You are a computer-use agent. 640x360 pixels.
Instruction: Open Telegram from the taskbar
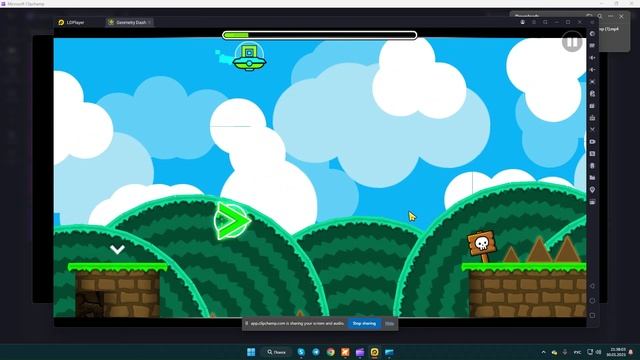[x=316, y=352]
